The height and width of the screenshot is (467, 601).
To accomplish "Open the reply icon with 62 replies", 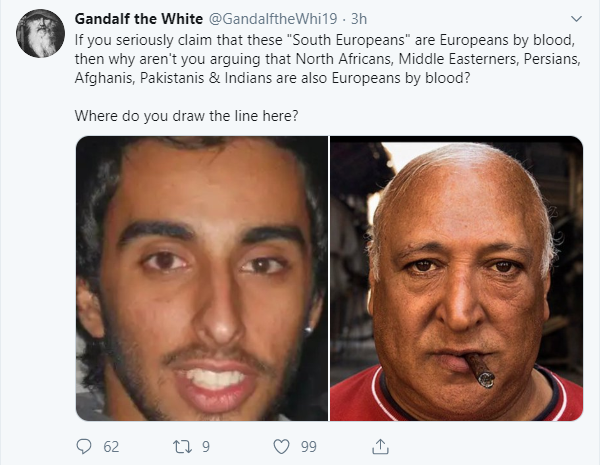I will click(84, 446).
